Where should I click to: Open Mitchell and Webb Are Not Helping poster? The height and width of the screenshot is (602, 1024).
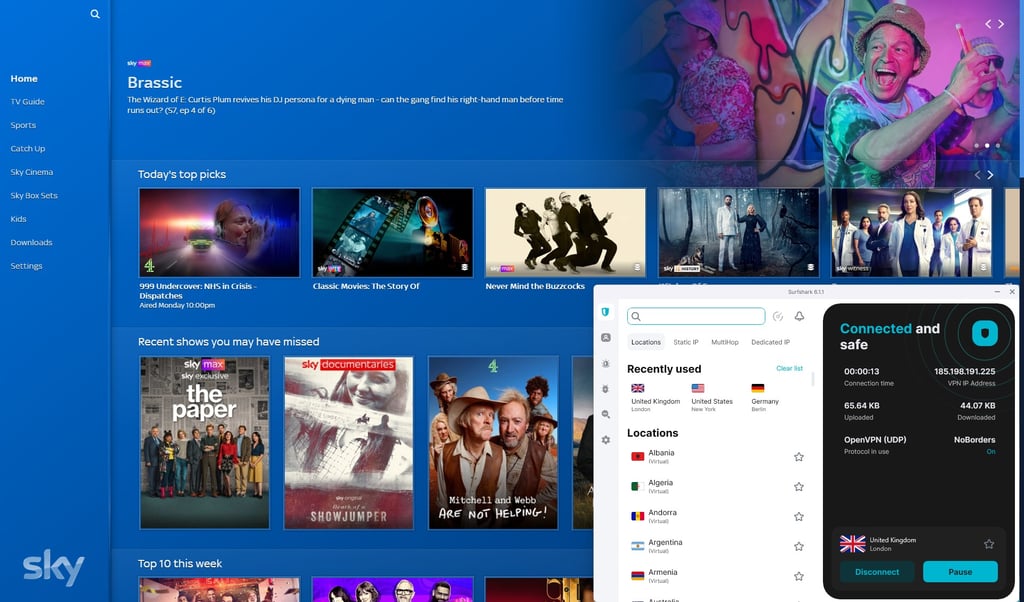point(493,443)
